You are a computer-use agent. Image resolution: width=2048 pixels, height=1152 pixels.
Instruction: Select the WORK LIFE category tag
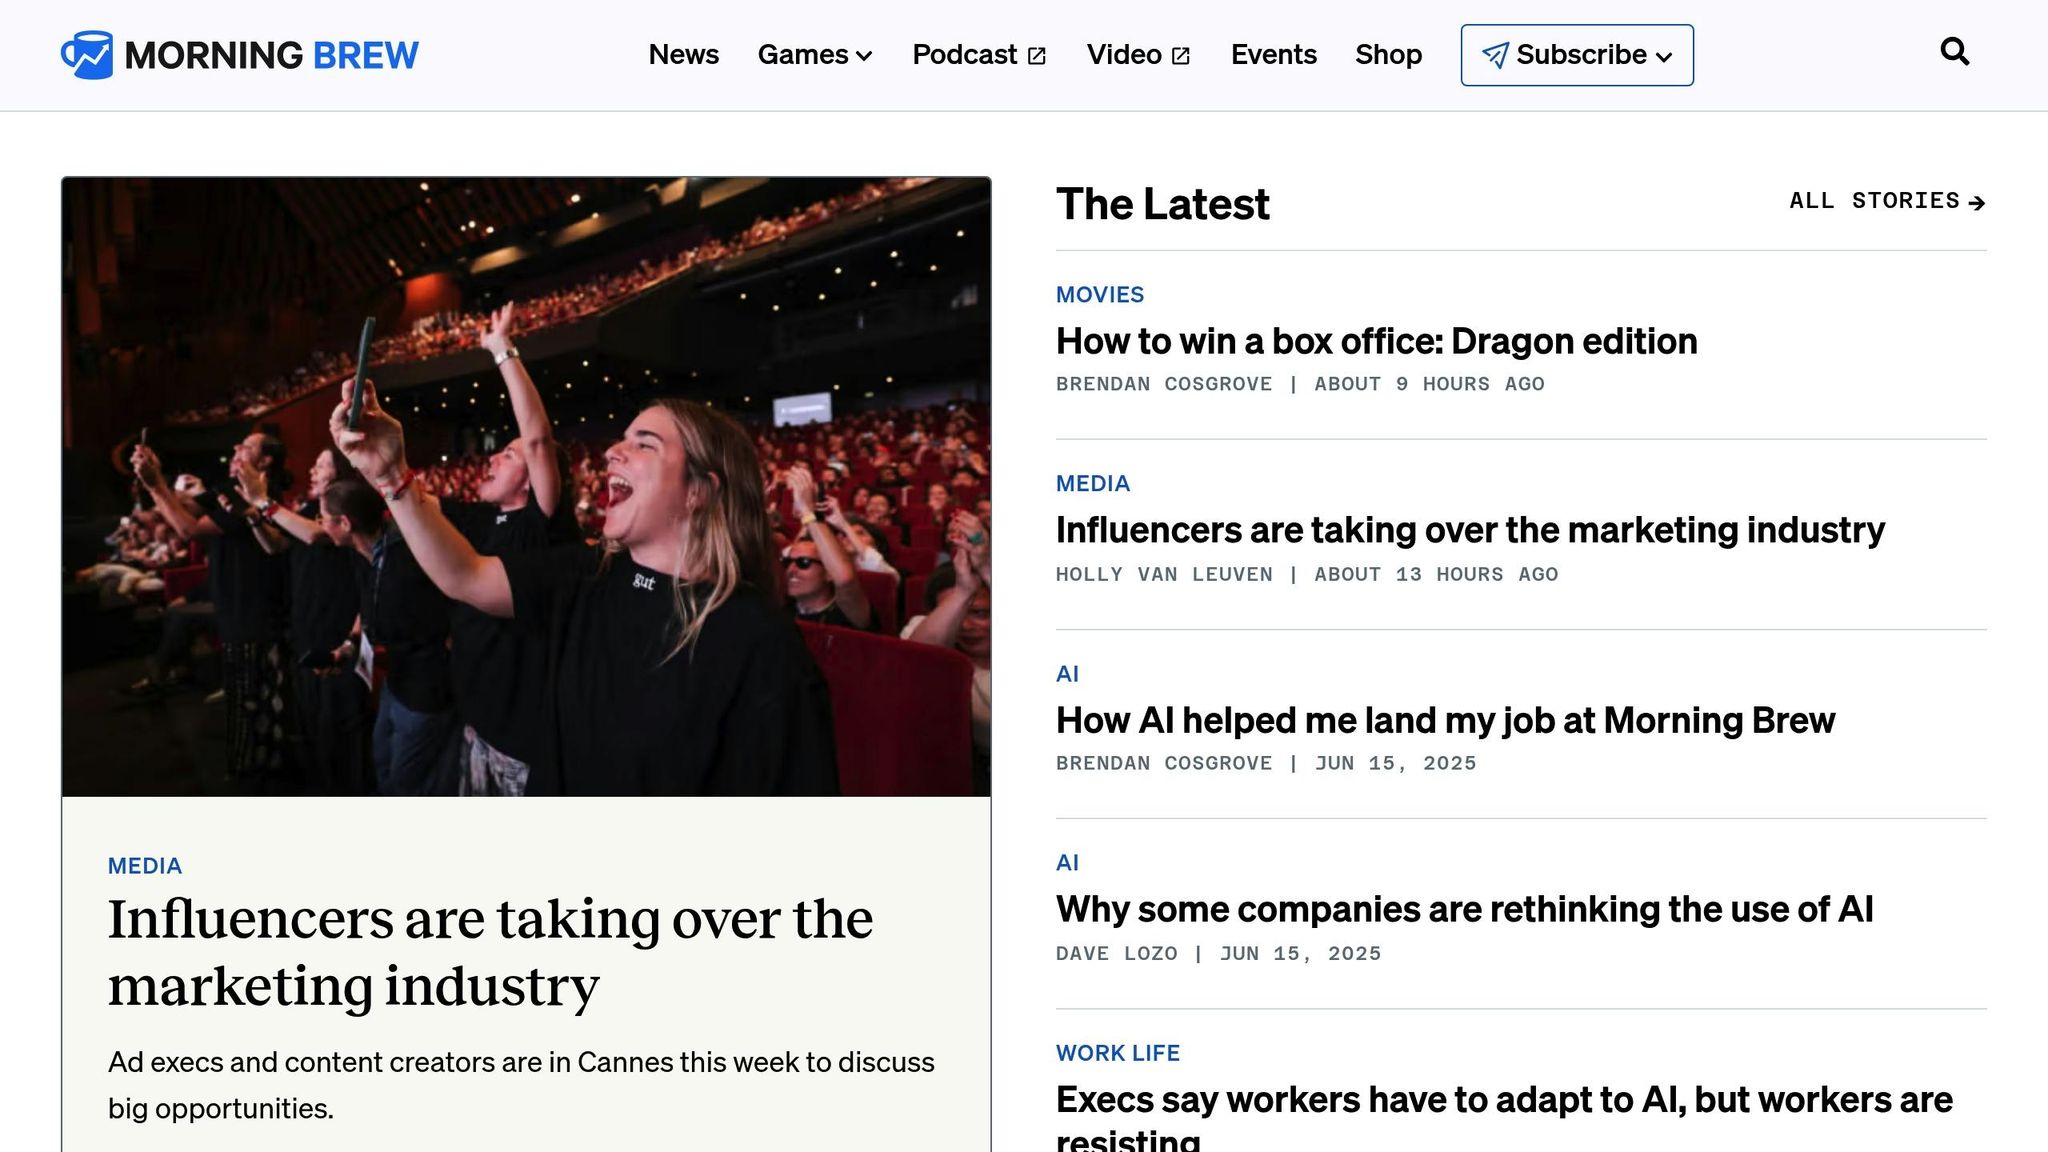[1117, 1053]
